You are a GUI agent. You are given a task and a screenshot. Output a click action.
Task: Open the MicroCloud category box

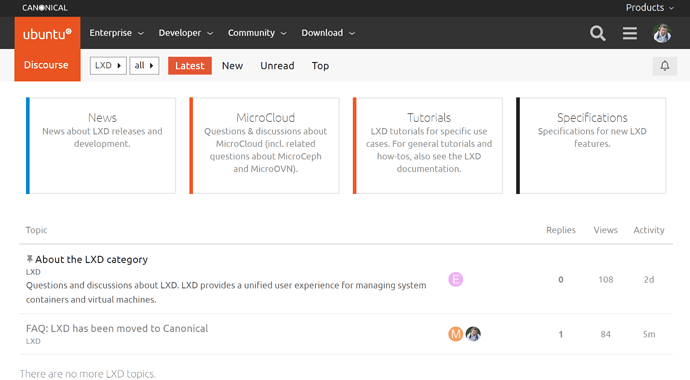tap(264, 146)
